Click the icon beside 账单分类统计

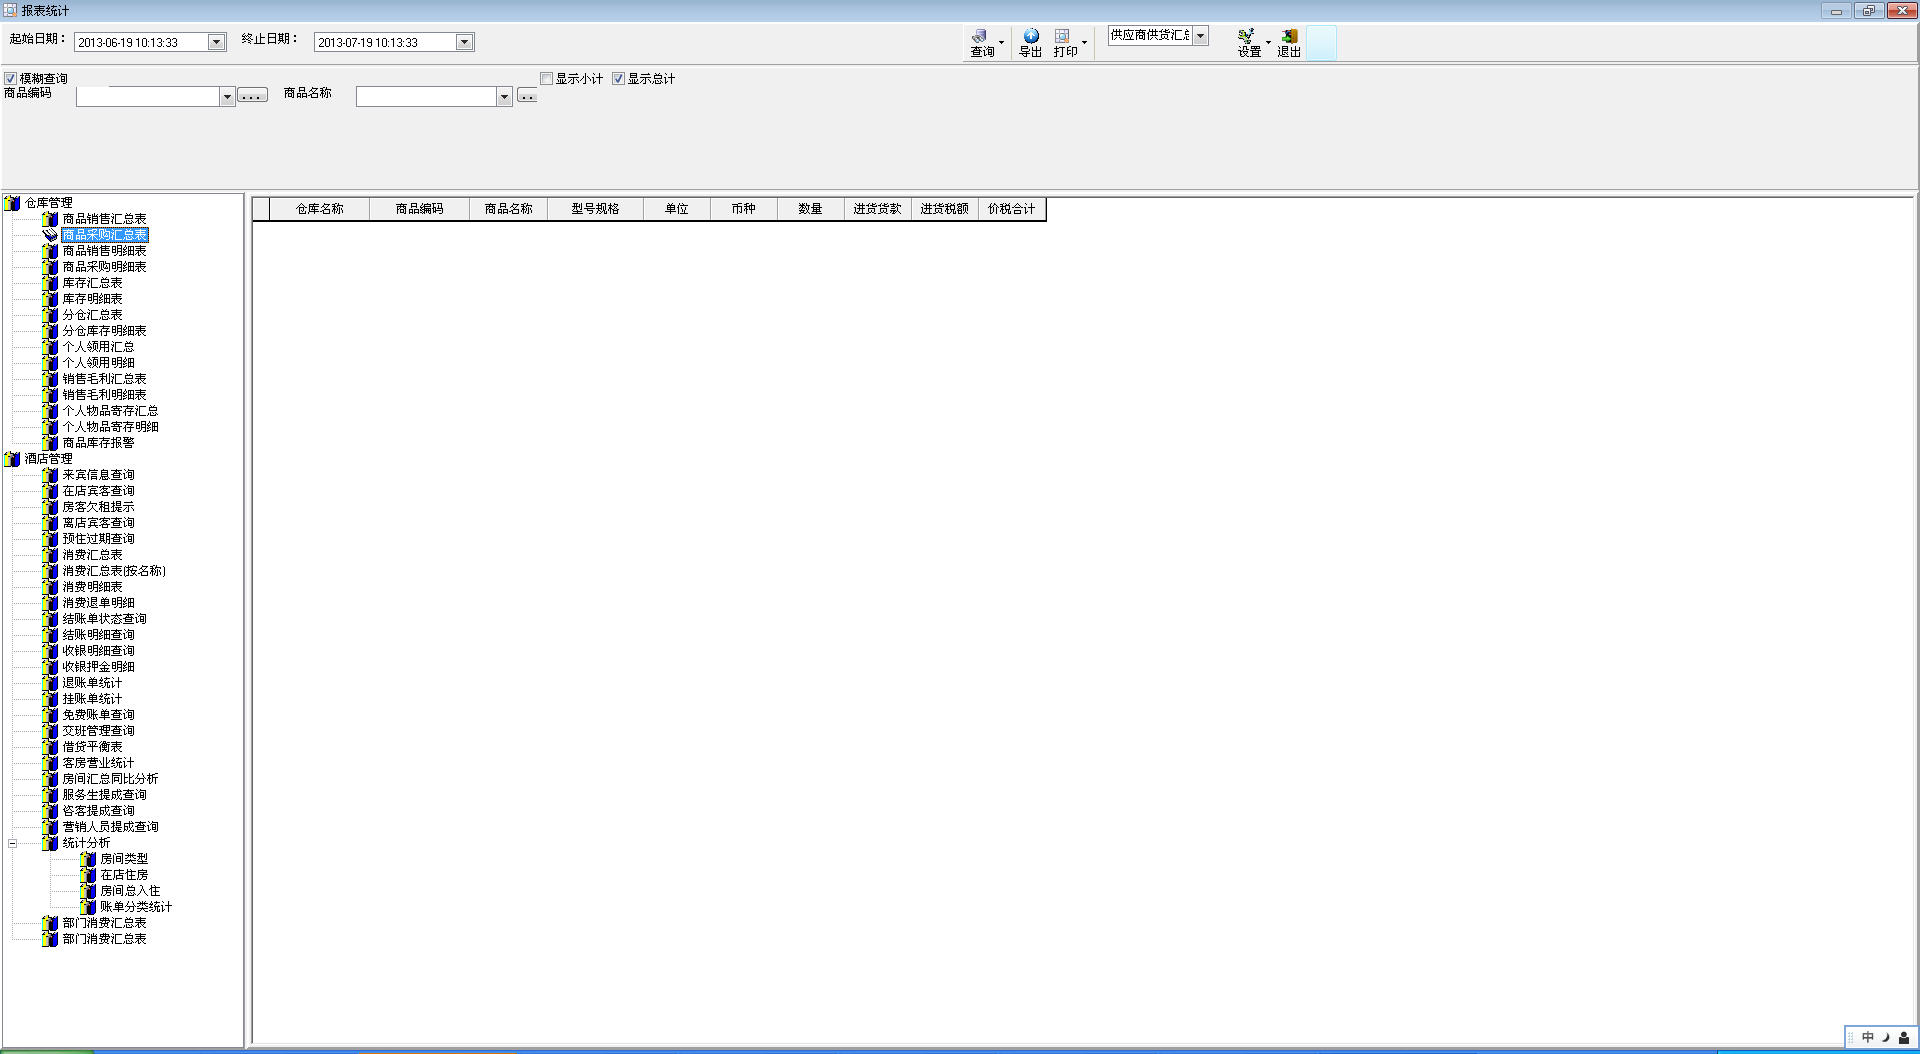[x=88, y=907]
